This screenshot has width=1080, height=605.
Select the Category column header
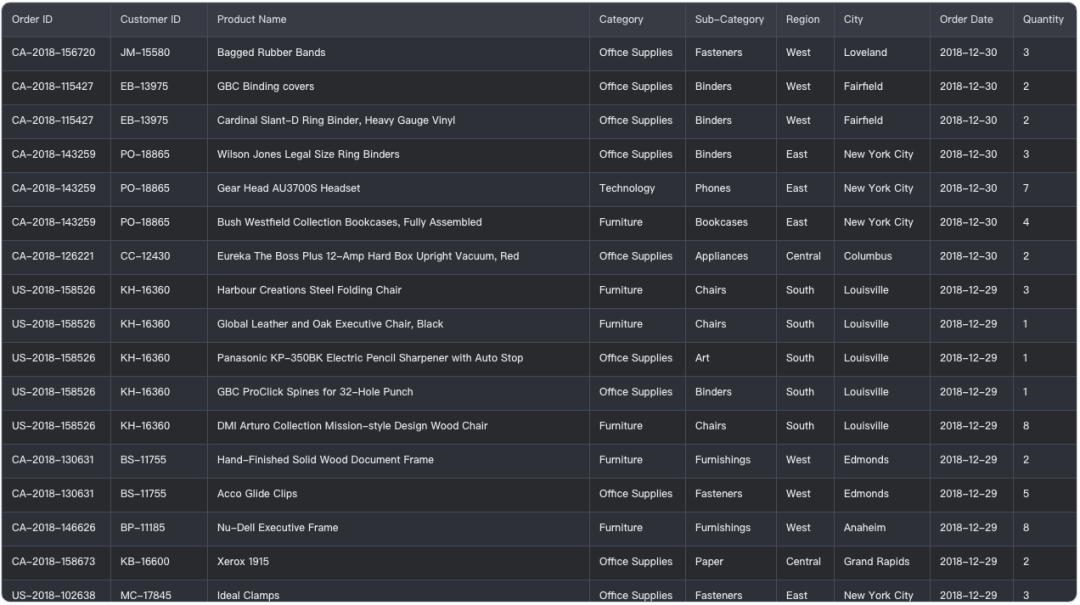[621, 19]
